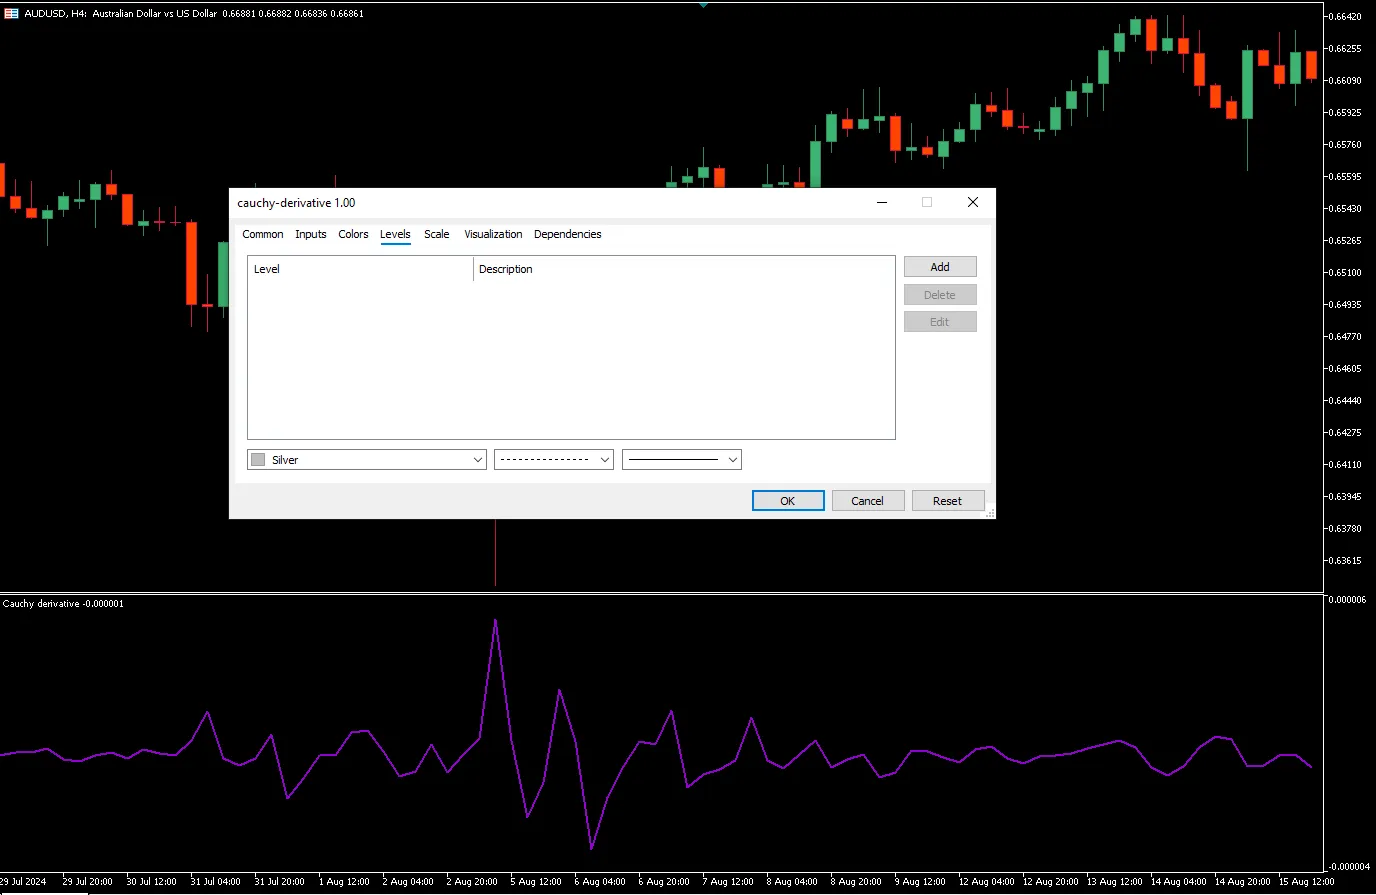Switch to the Dependencies tab
Screen dimensions: 1376x895
click(x=568, y=234)
